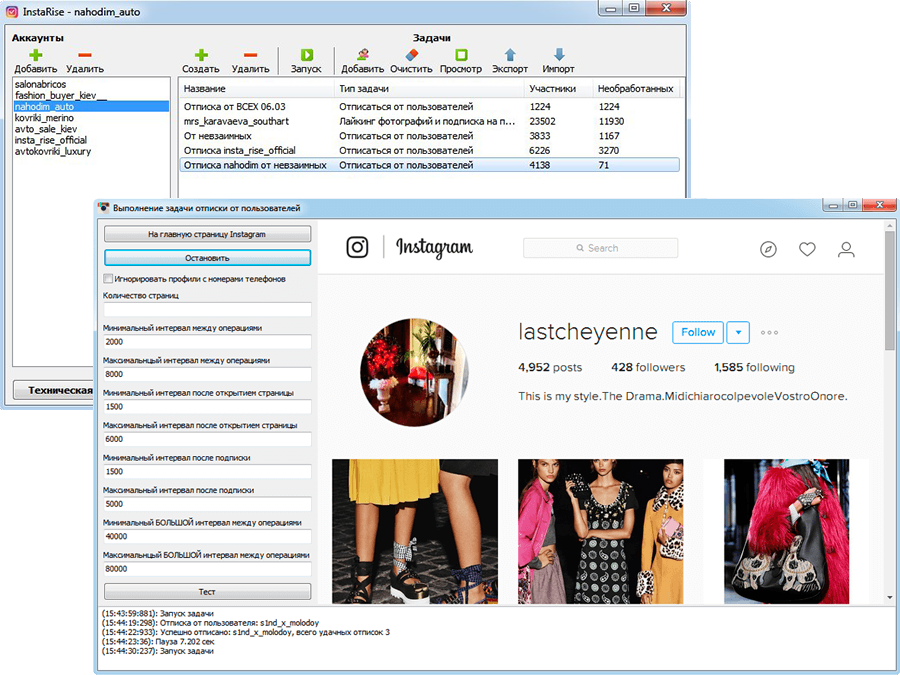Select the kovriki_merino account

pyautogui.click(x=44, y=118)
